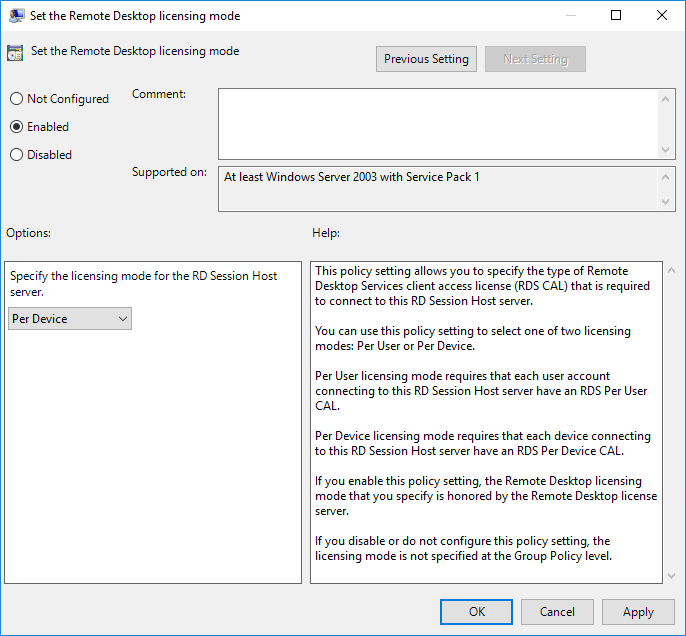686x636 pixels.
Task: Click inside the Comment text box
Action: tap(438, 122)
